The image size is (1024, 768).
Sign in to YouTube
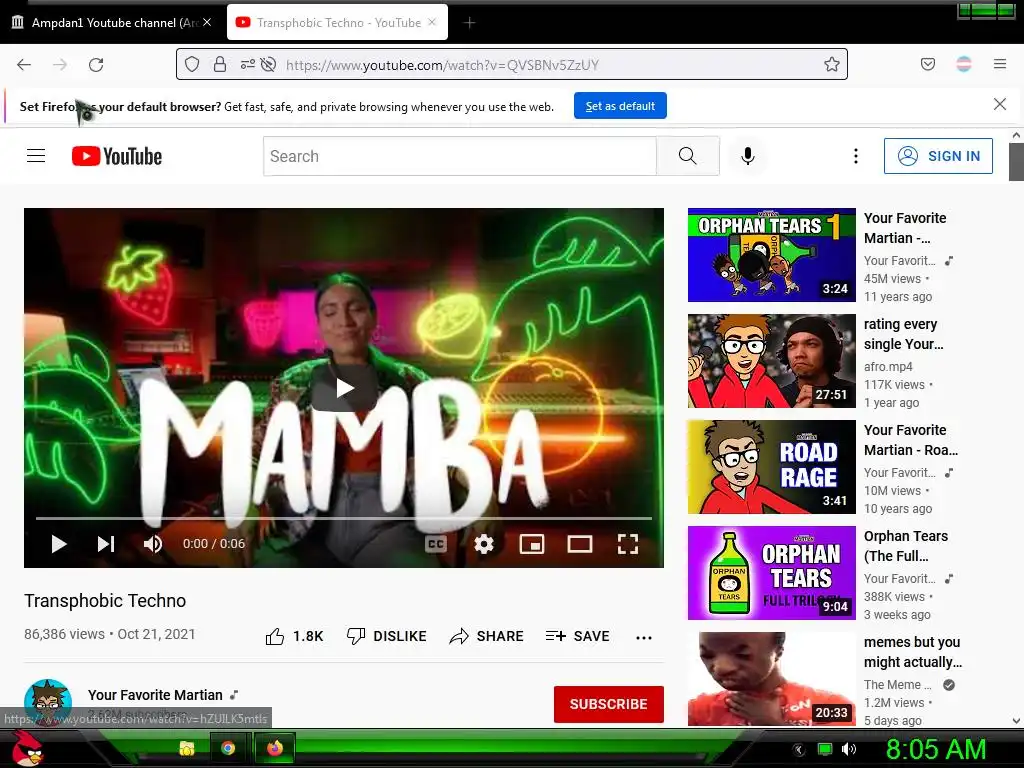tap(938, 156)
